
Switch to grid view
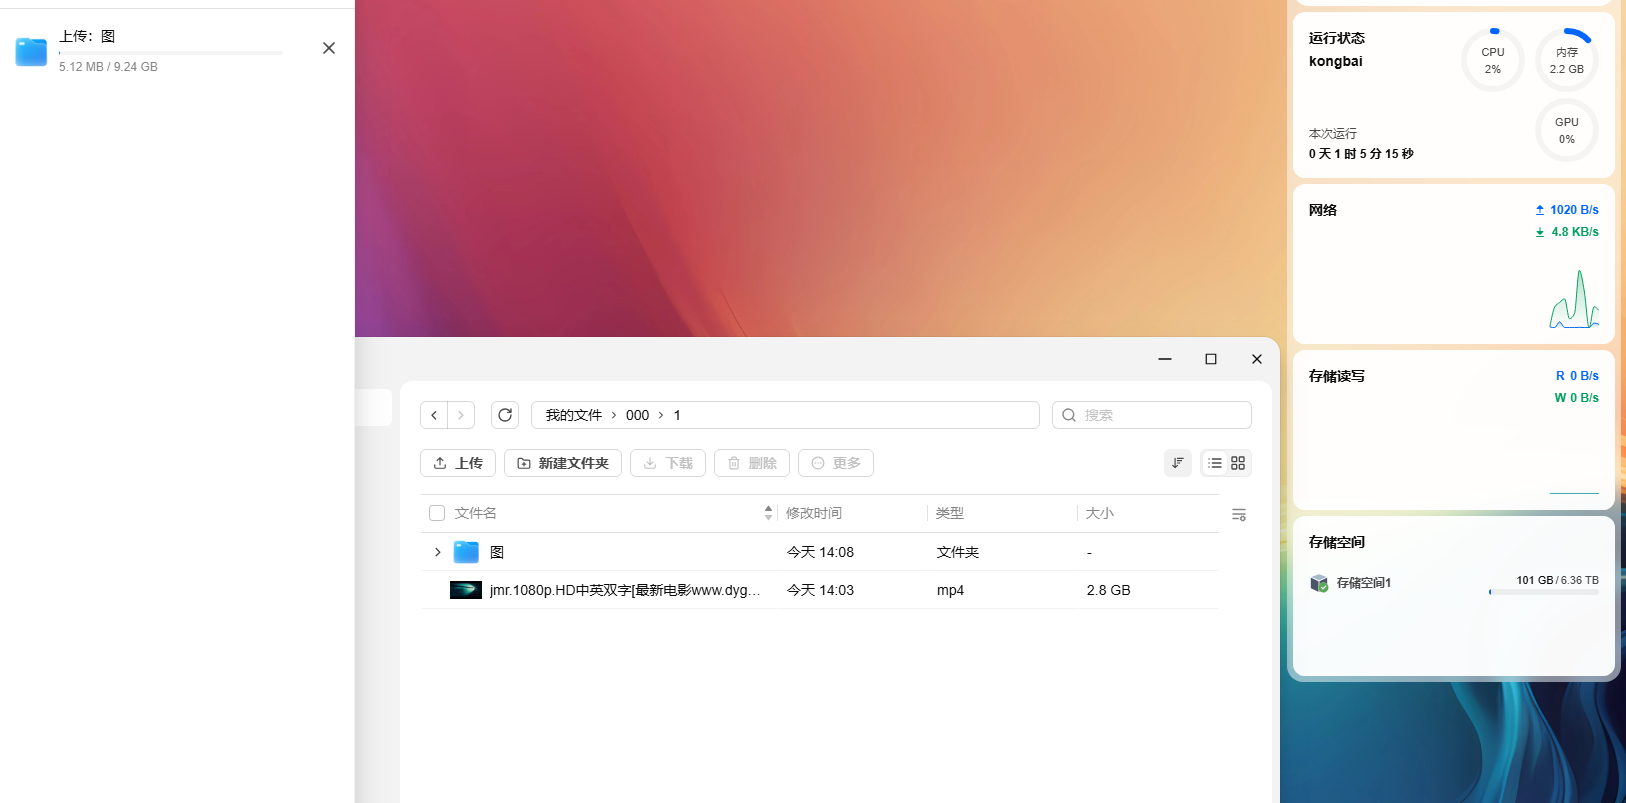pos(1238,463)
